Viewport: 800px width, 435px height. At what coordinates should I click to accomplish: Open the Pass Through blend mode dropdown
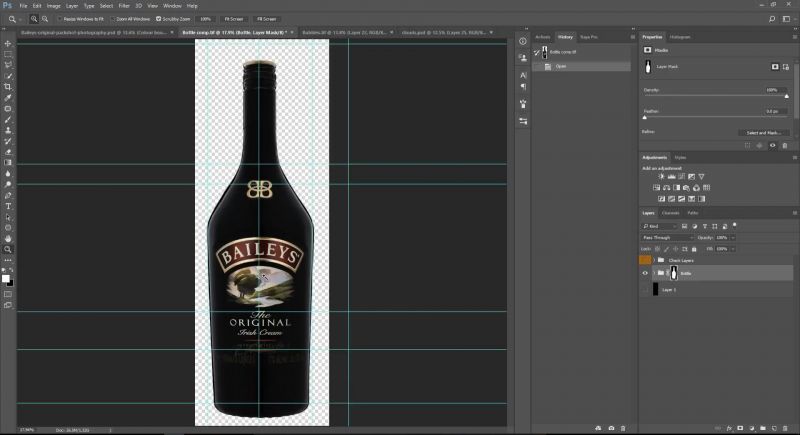click(x=668, y=238)
